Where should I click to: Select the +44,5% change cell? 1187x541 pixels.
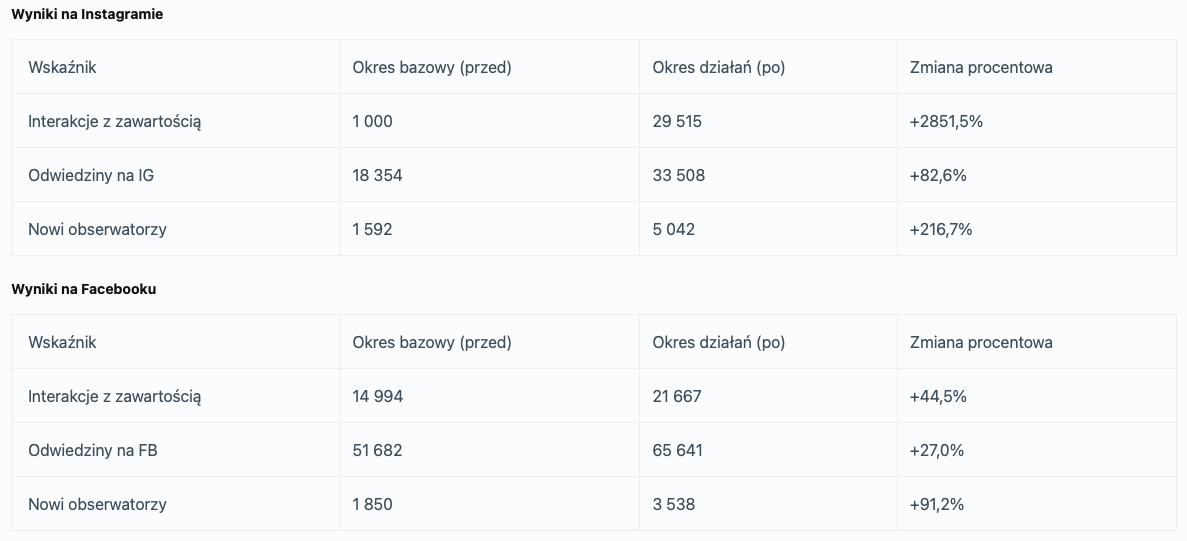click(938, 396)
